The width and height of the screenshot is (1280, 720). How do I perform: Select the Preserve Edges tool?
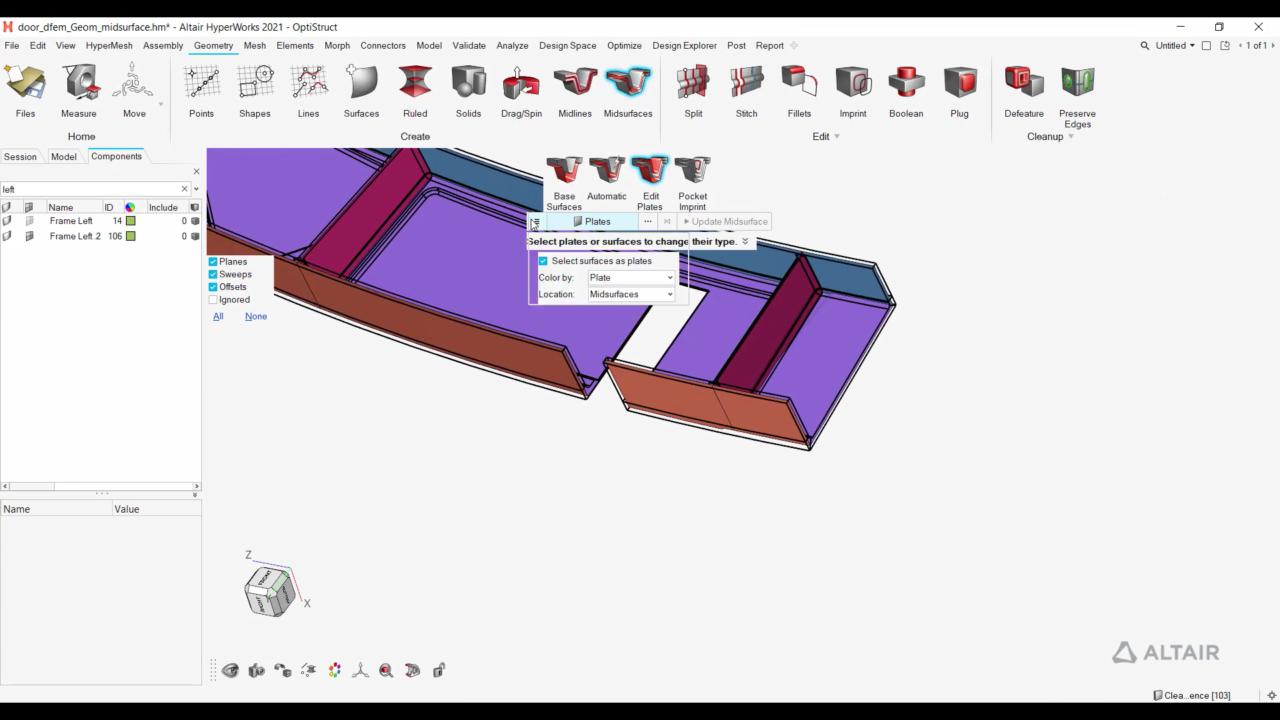click(x=1077, y=96)
